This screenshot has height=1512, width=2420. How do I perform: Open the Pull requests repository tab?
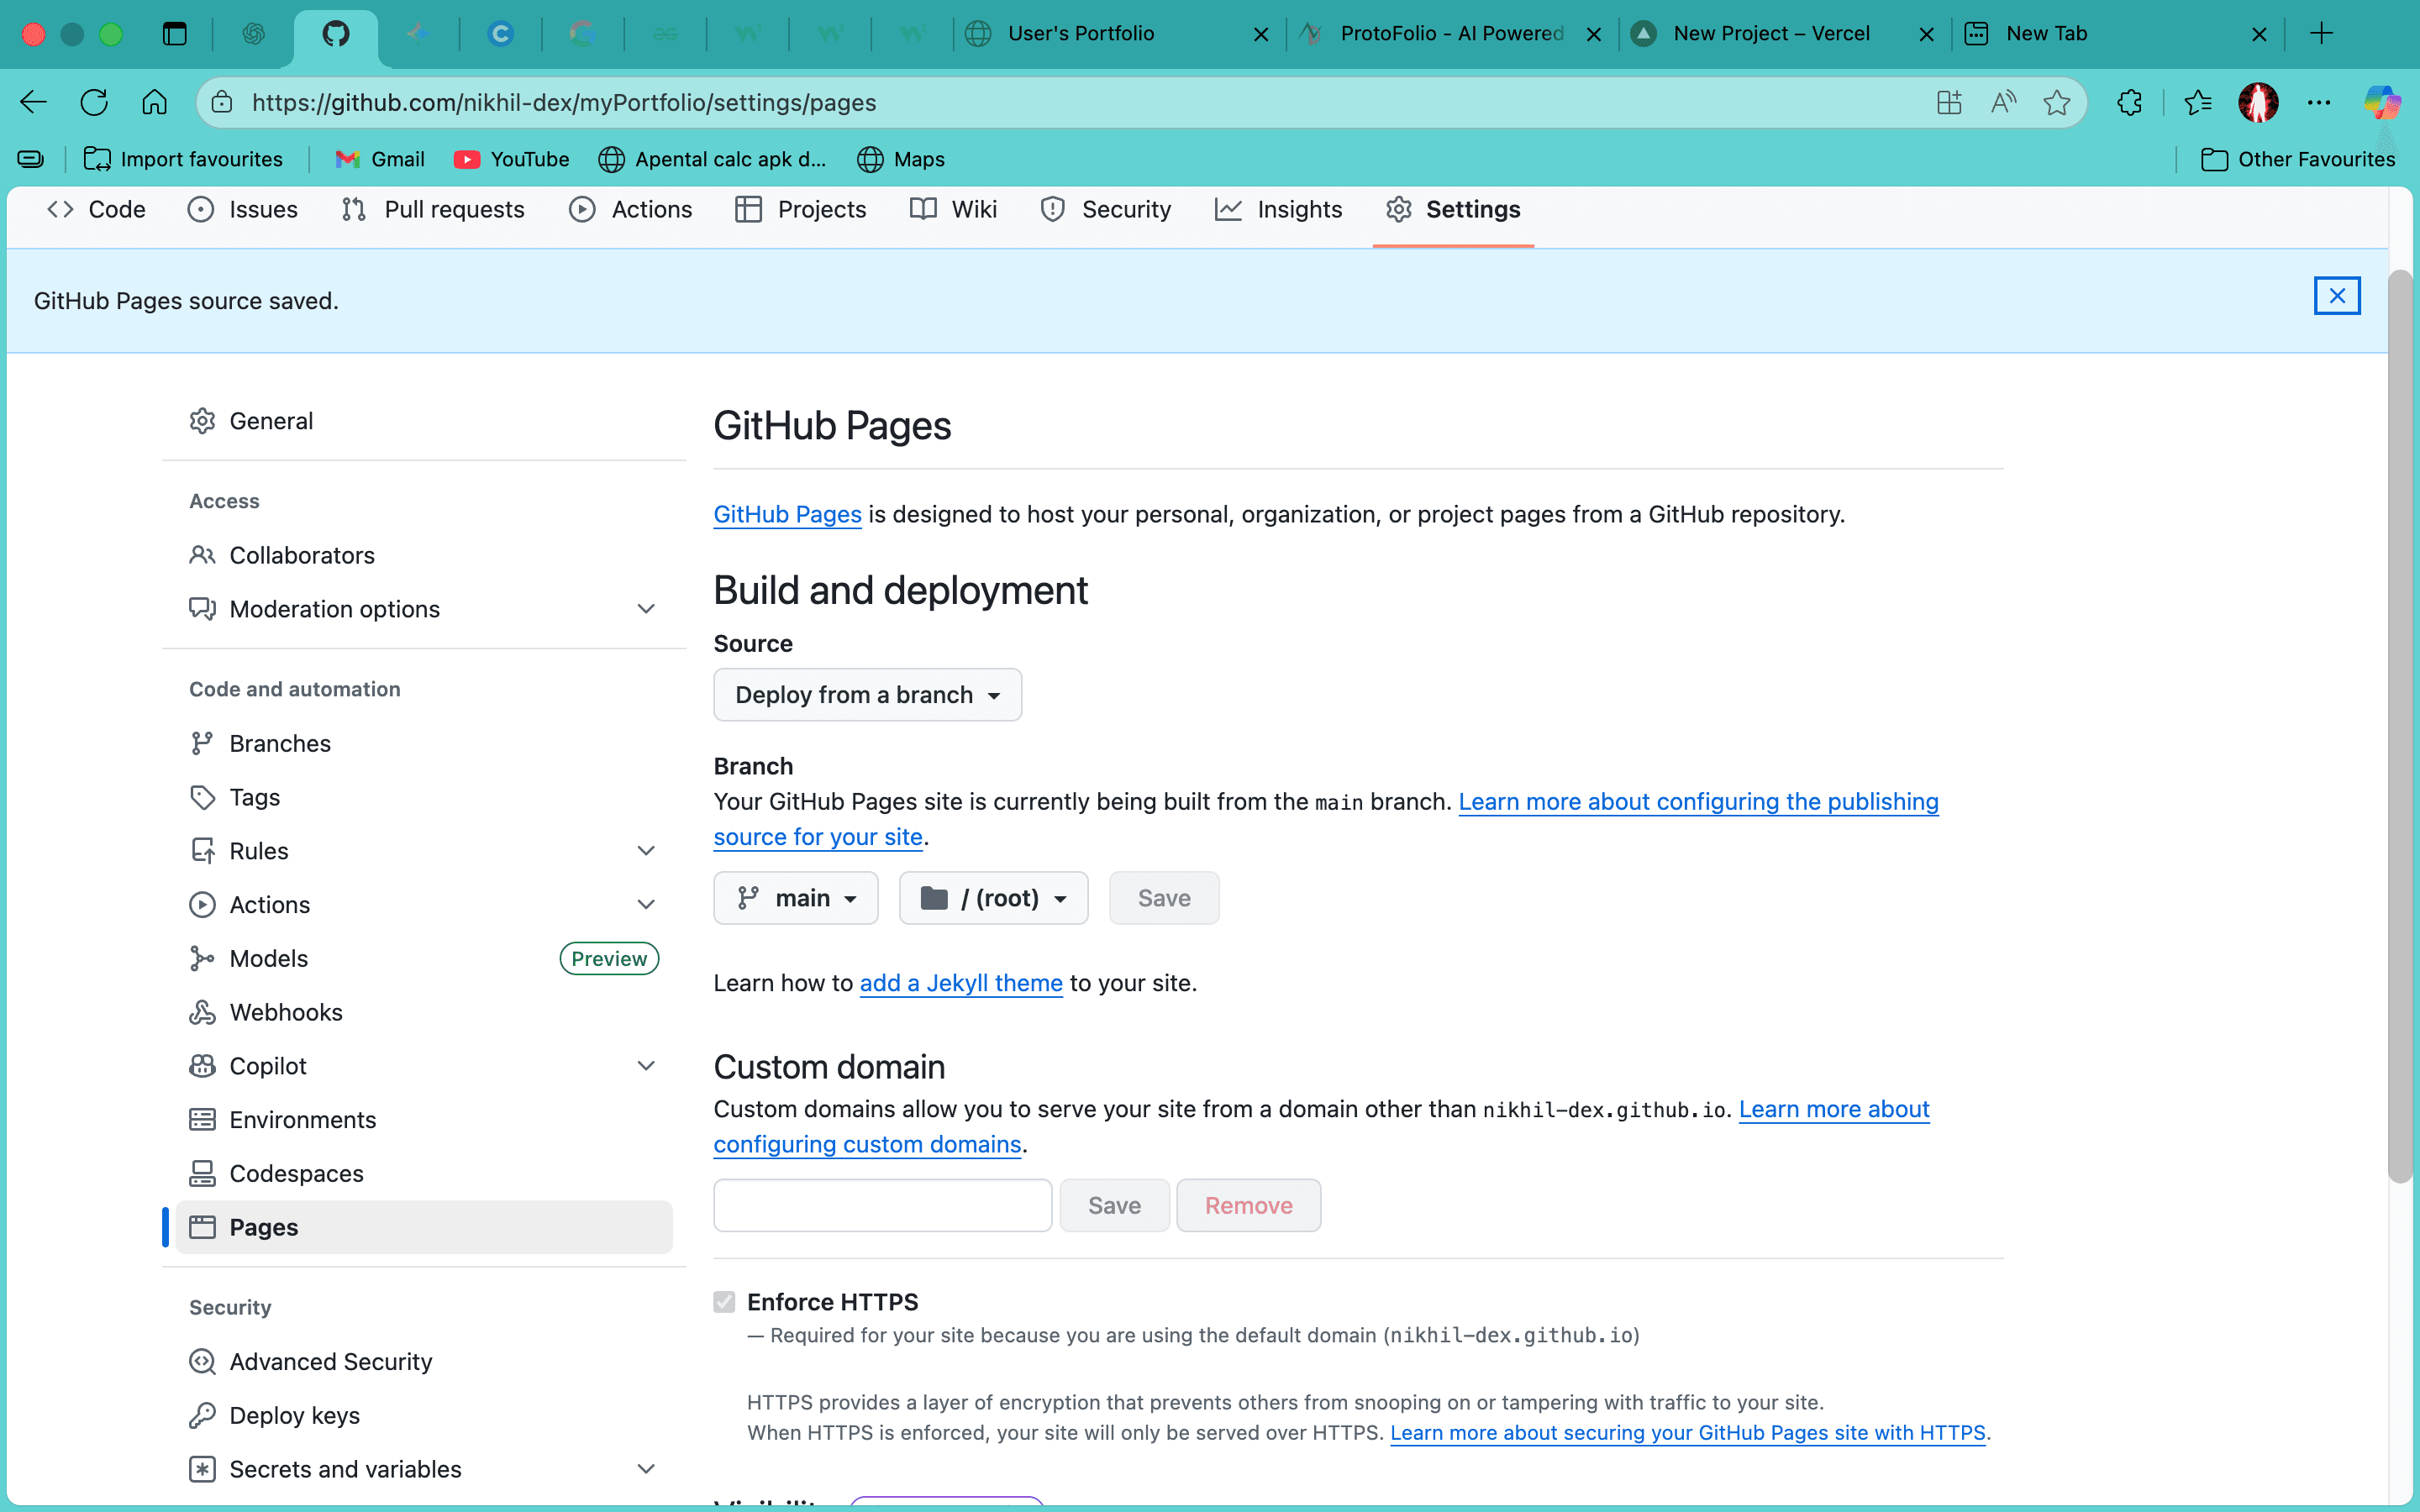click(x=433, y=209)
